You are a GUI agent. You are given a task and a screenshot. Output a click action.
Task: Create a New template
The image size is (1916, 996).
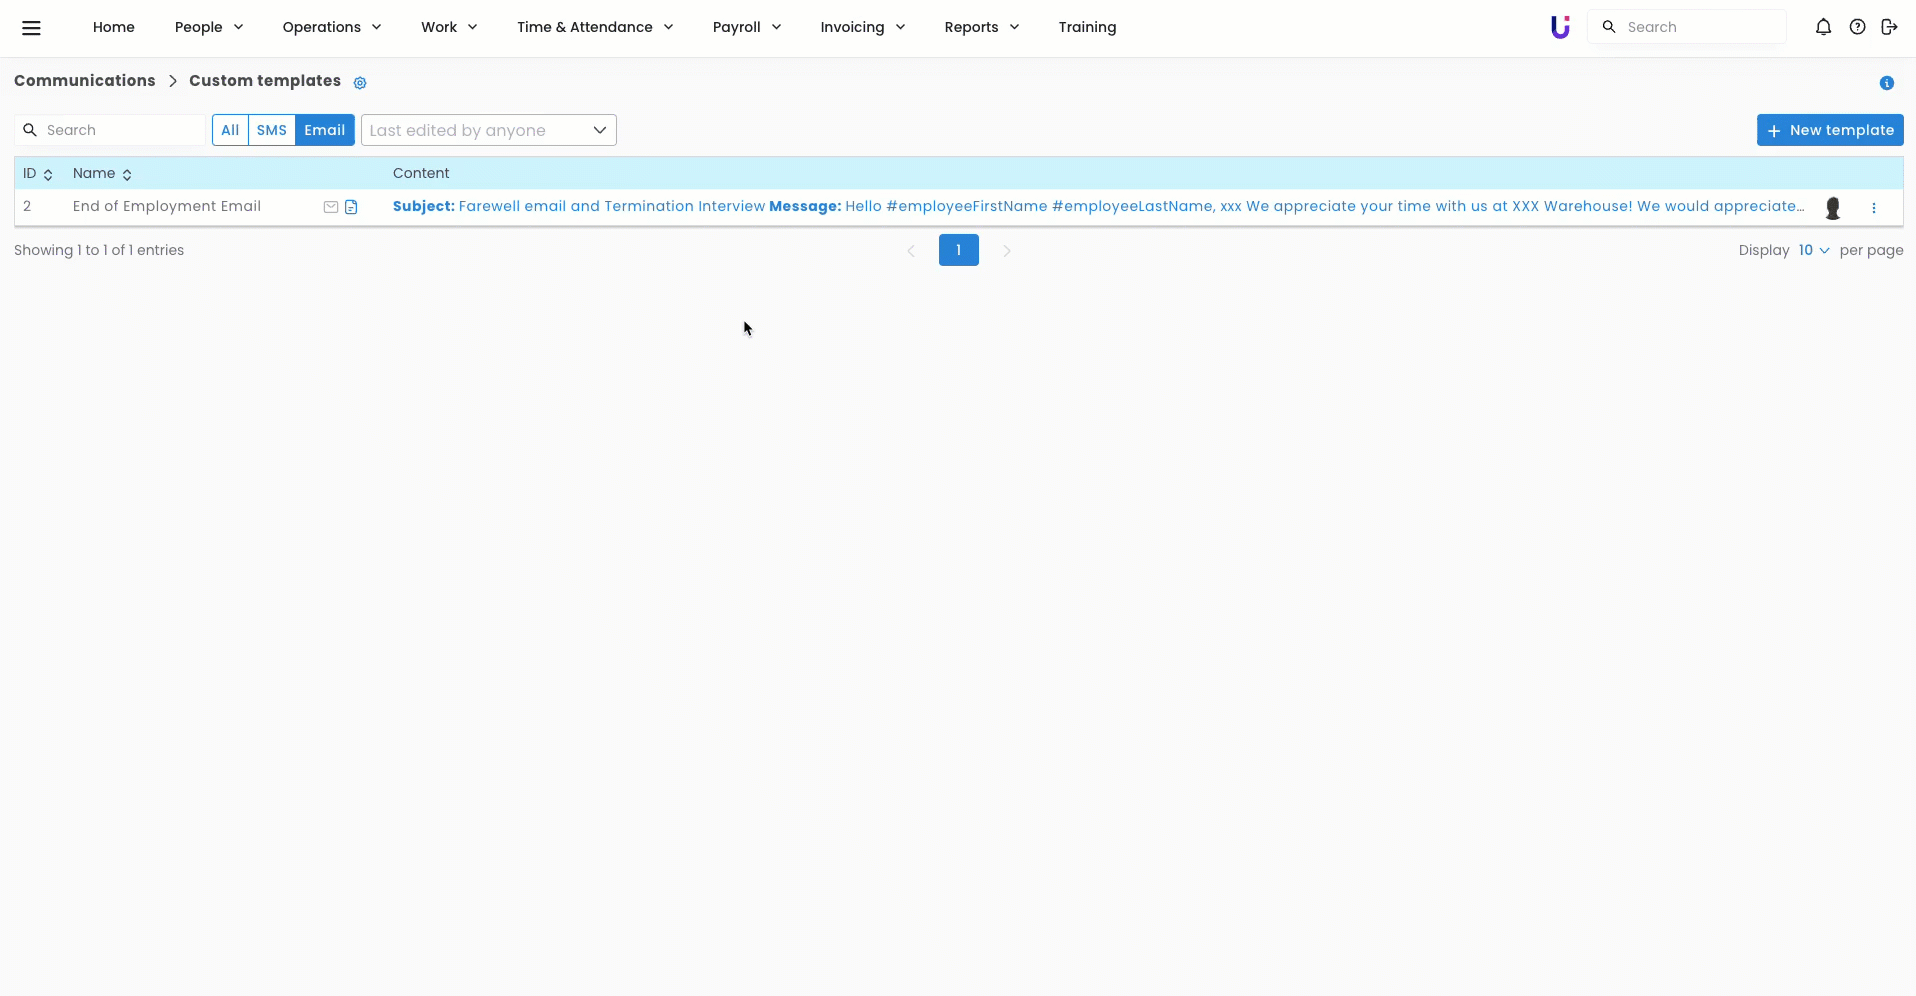click(1829, 130)
